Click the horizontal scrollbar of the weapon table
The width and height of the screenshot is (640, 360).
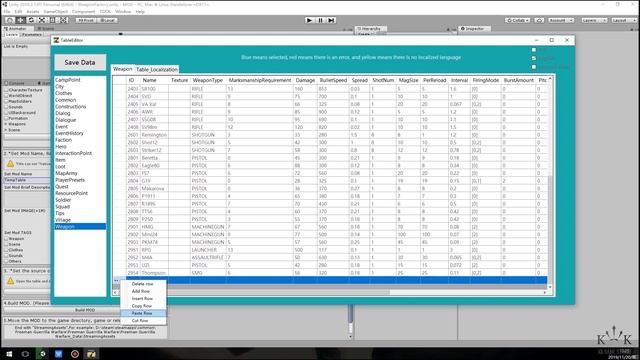[330, 292]
